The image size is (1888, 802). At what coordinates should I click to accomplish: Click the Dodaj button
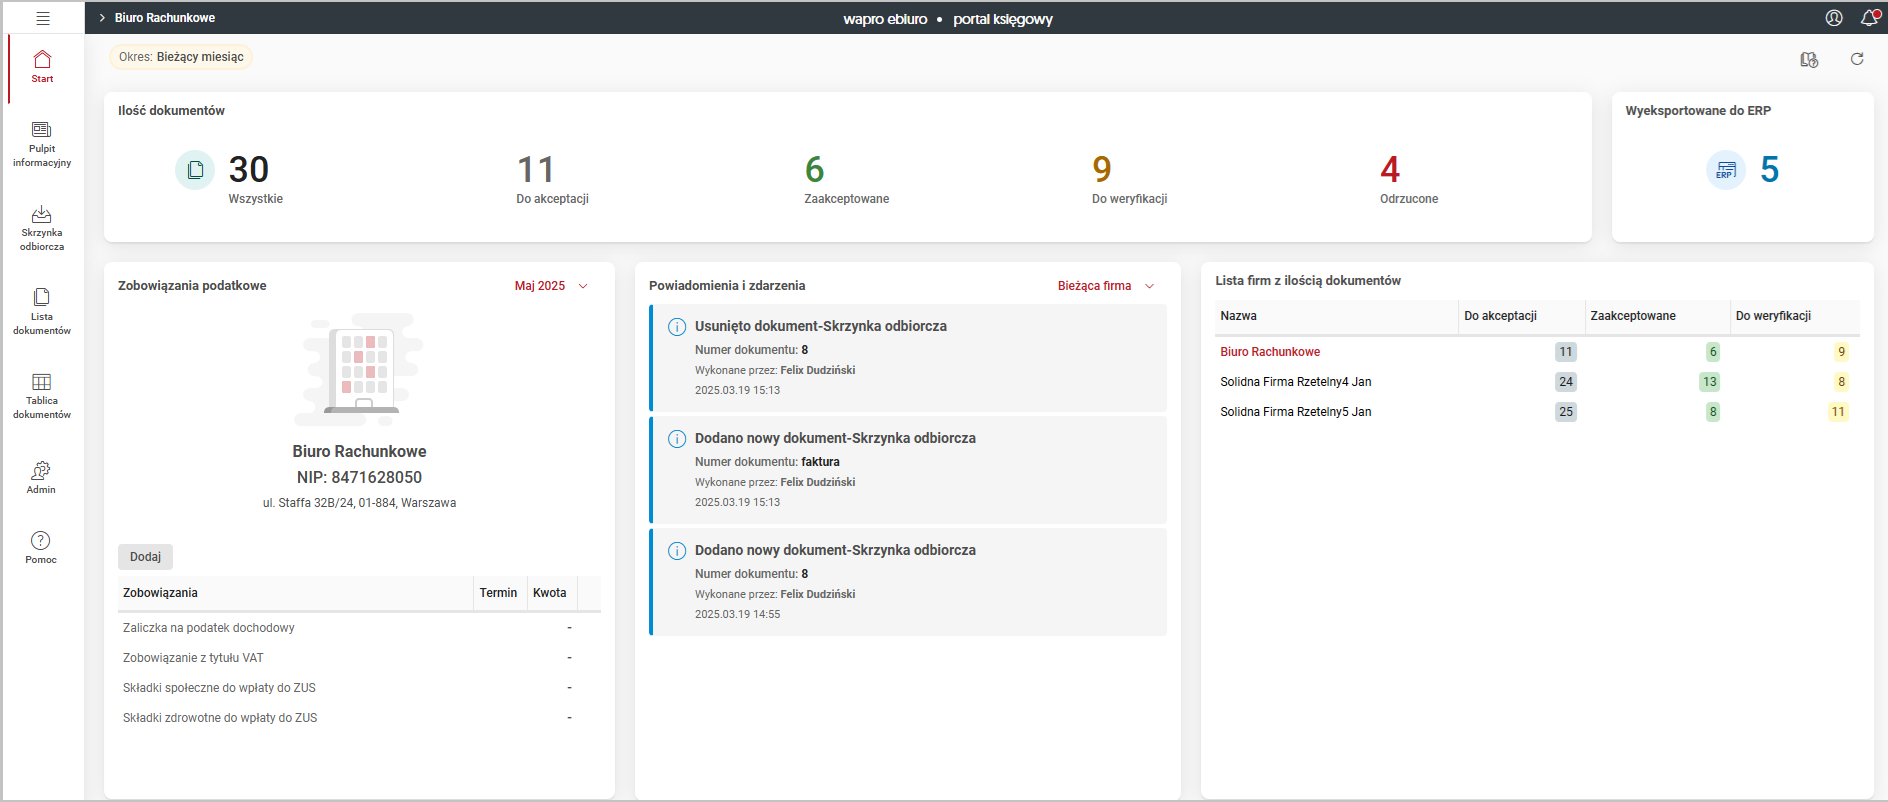click(145, 557)
